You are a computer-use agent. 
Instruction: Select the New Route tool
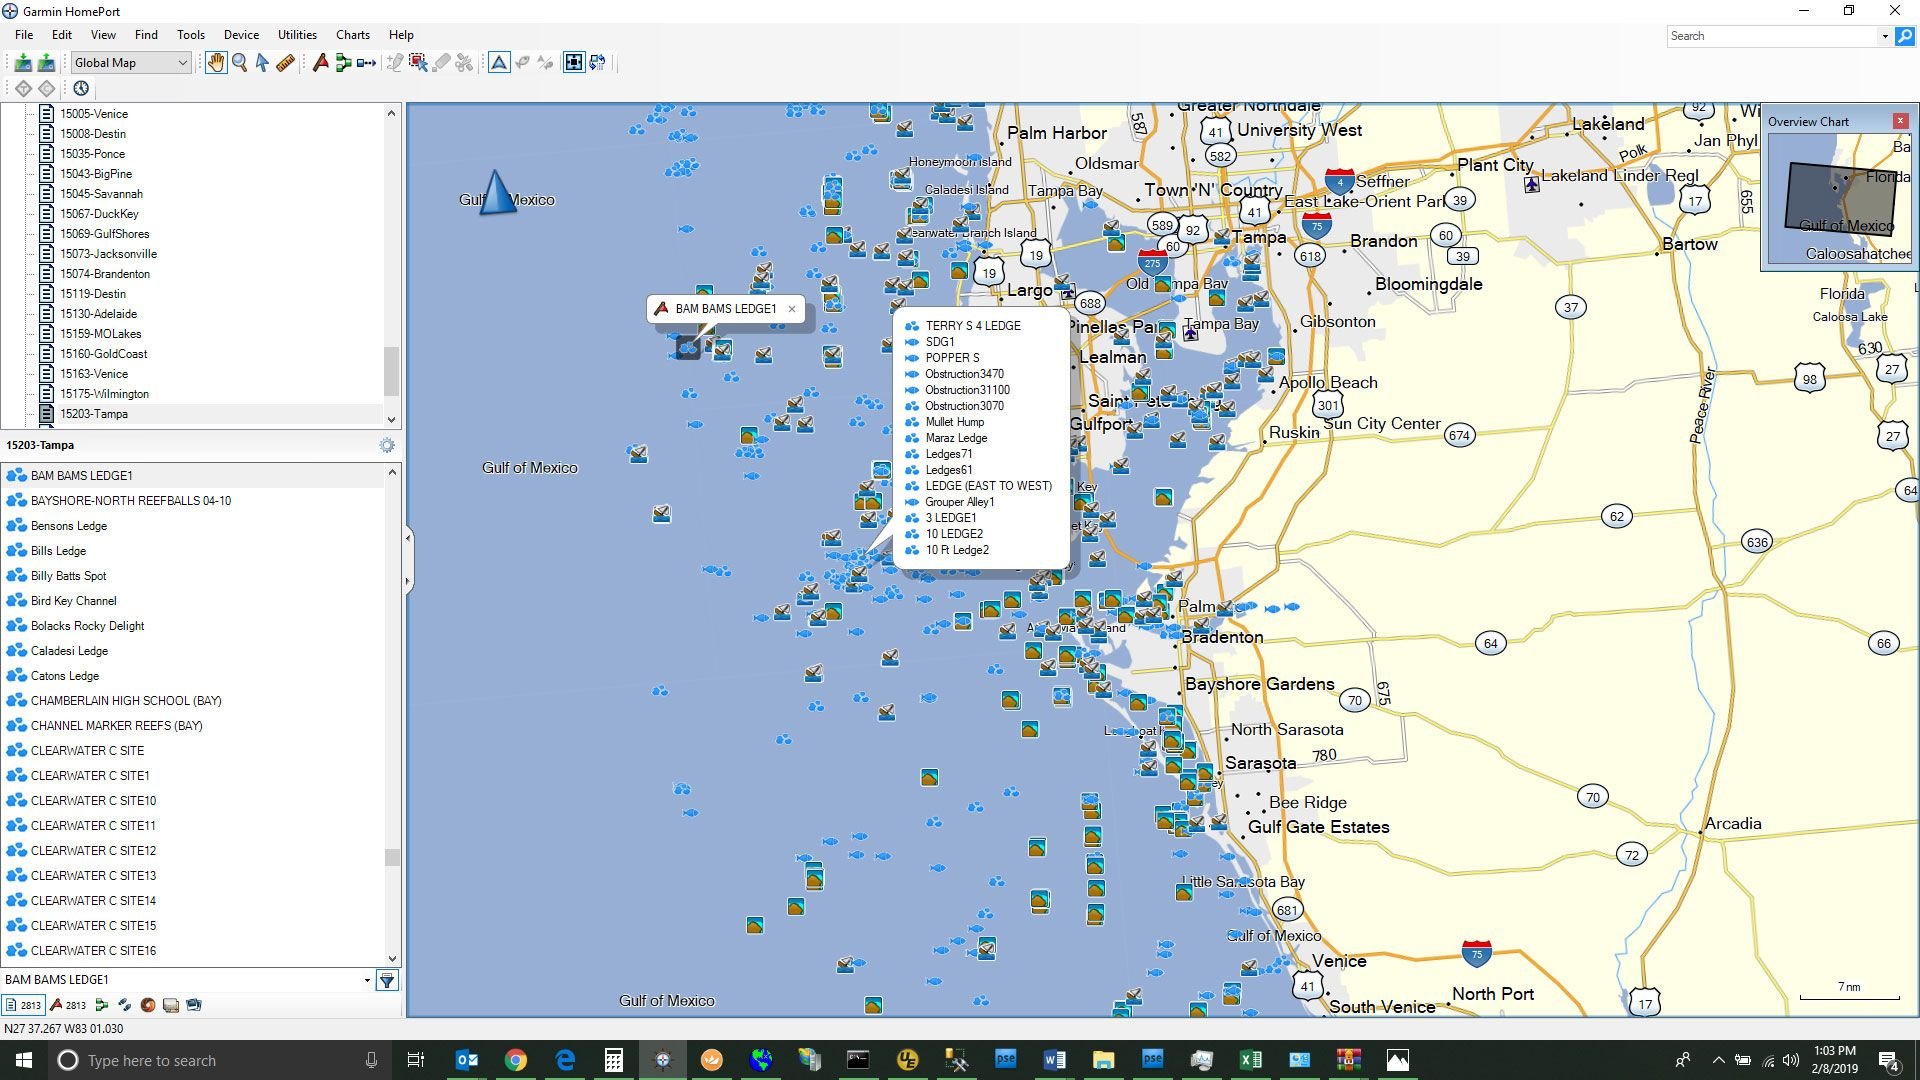[343, 63]
